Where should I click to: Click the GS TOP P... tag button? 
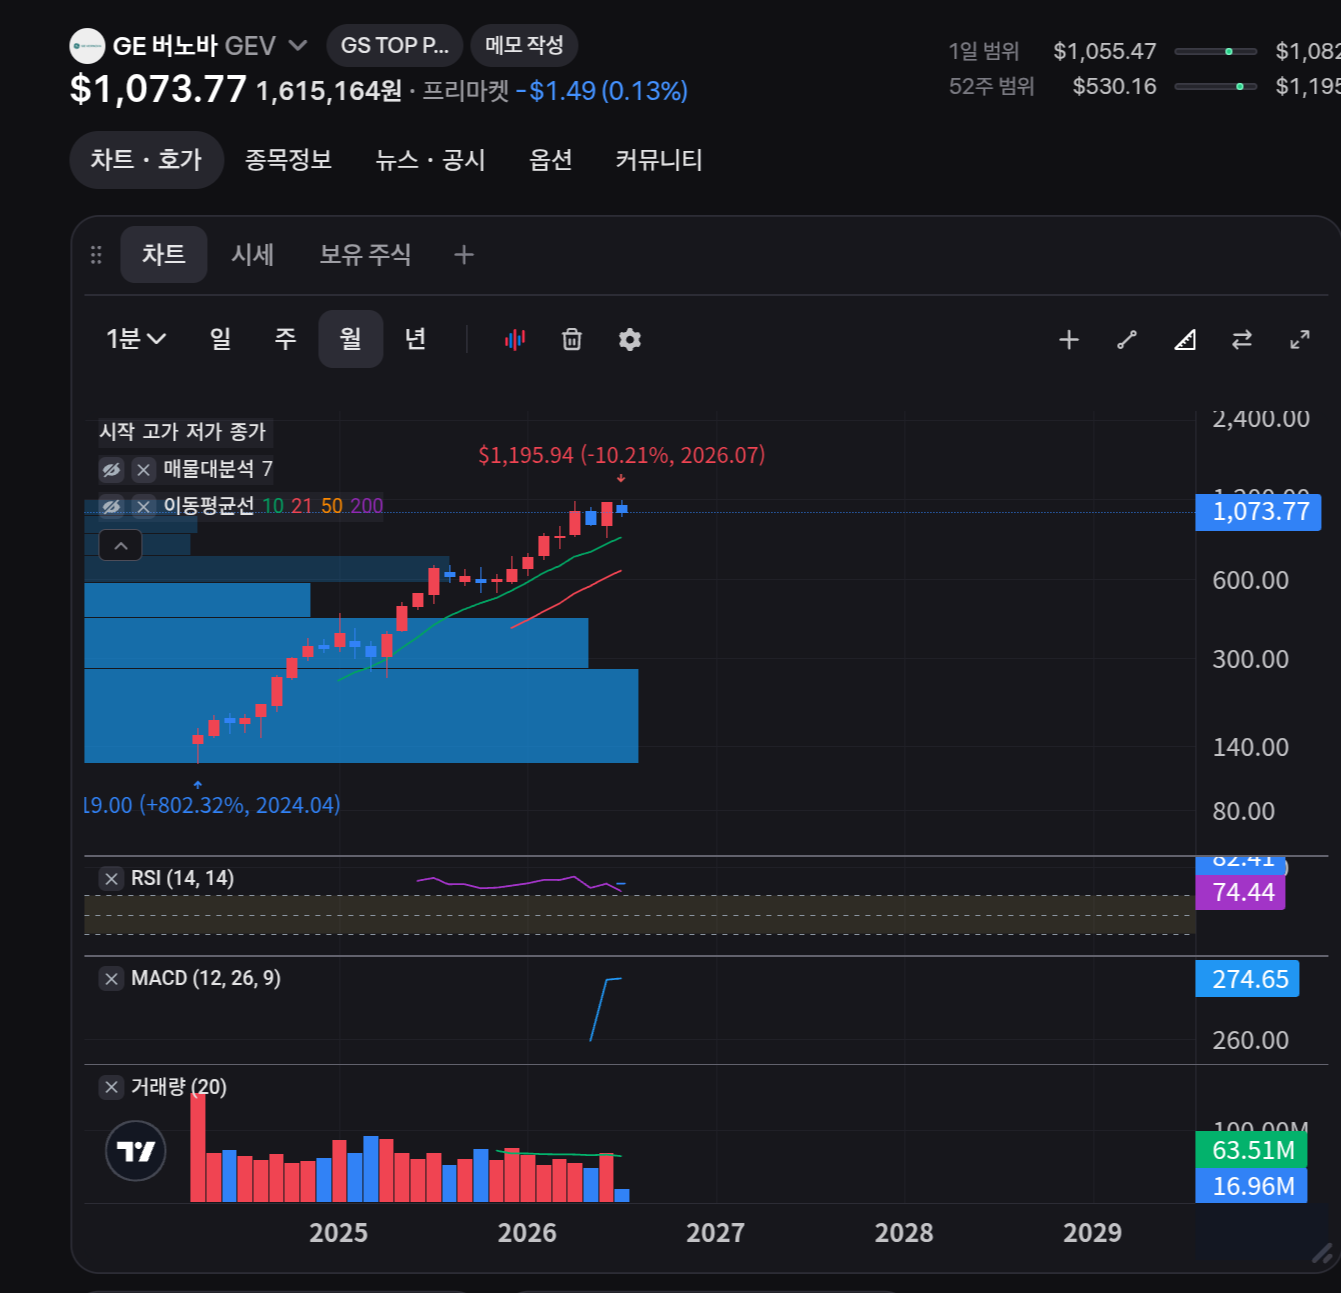(x=395, y=46)
